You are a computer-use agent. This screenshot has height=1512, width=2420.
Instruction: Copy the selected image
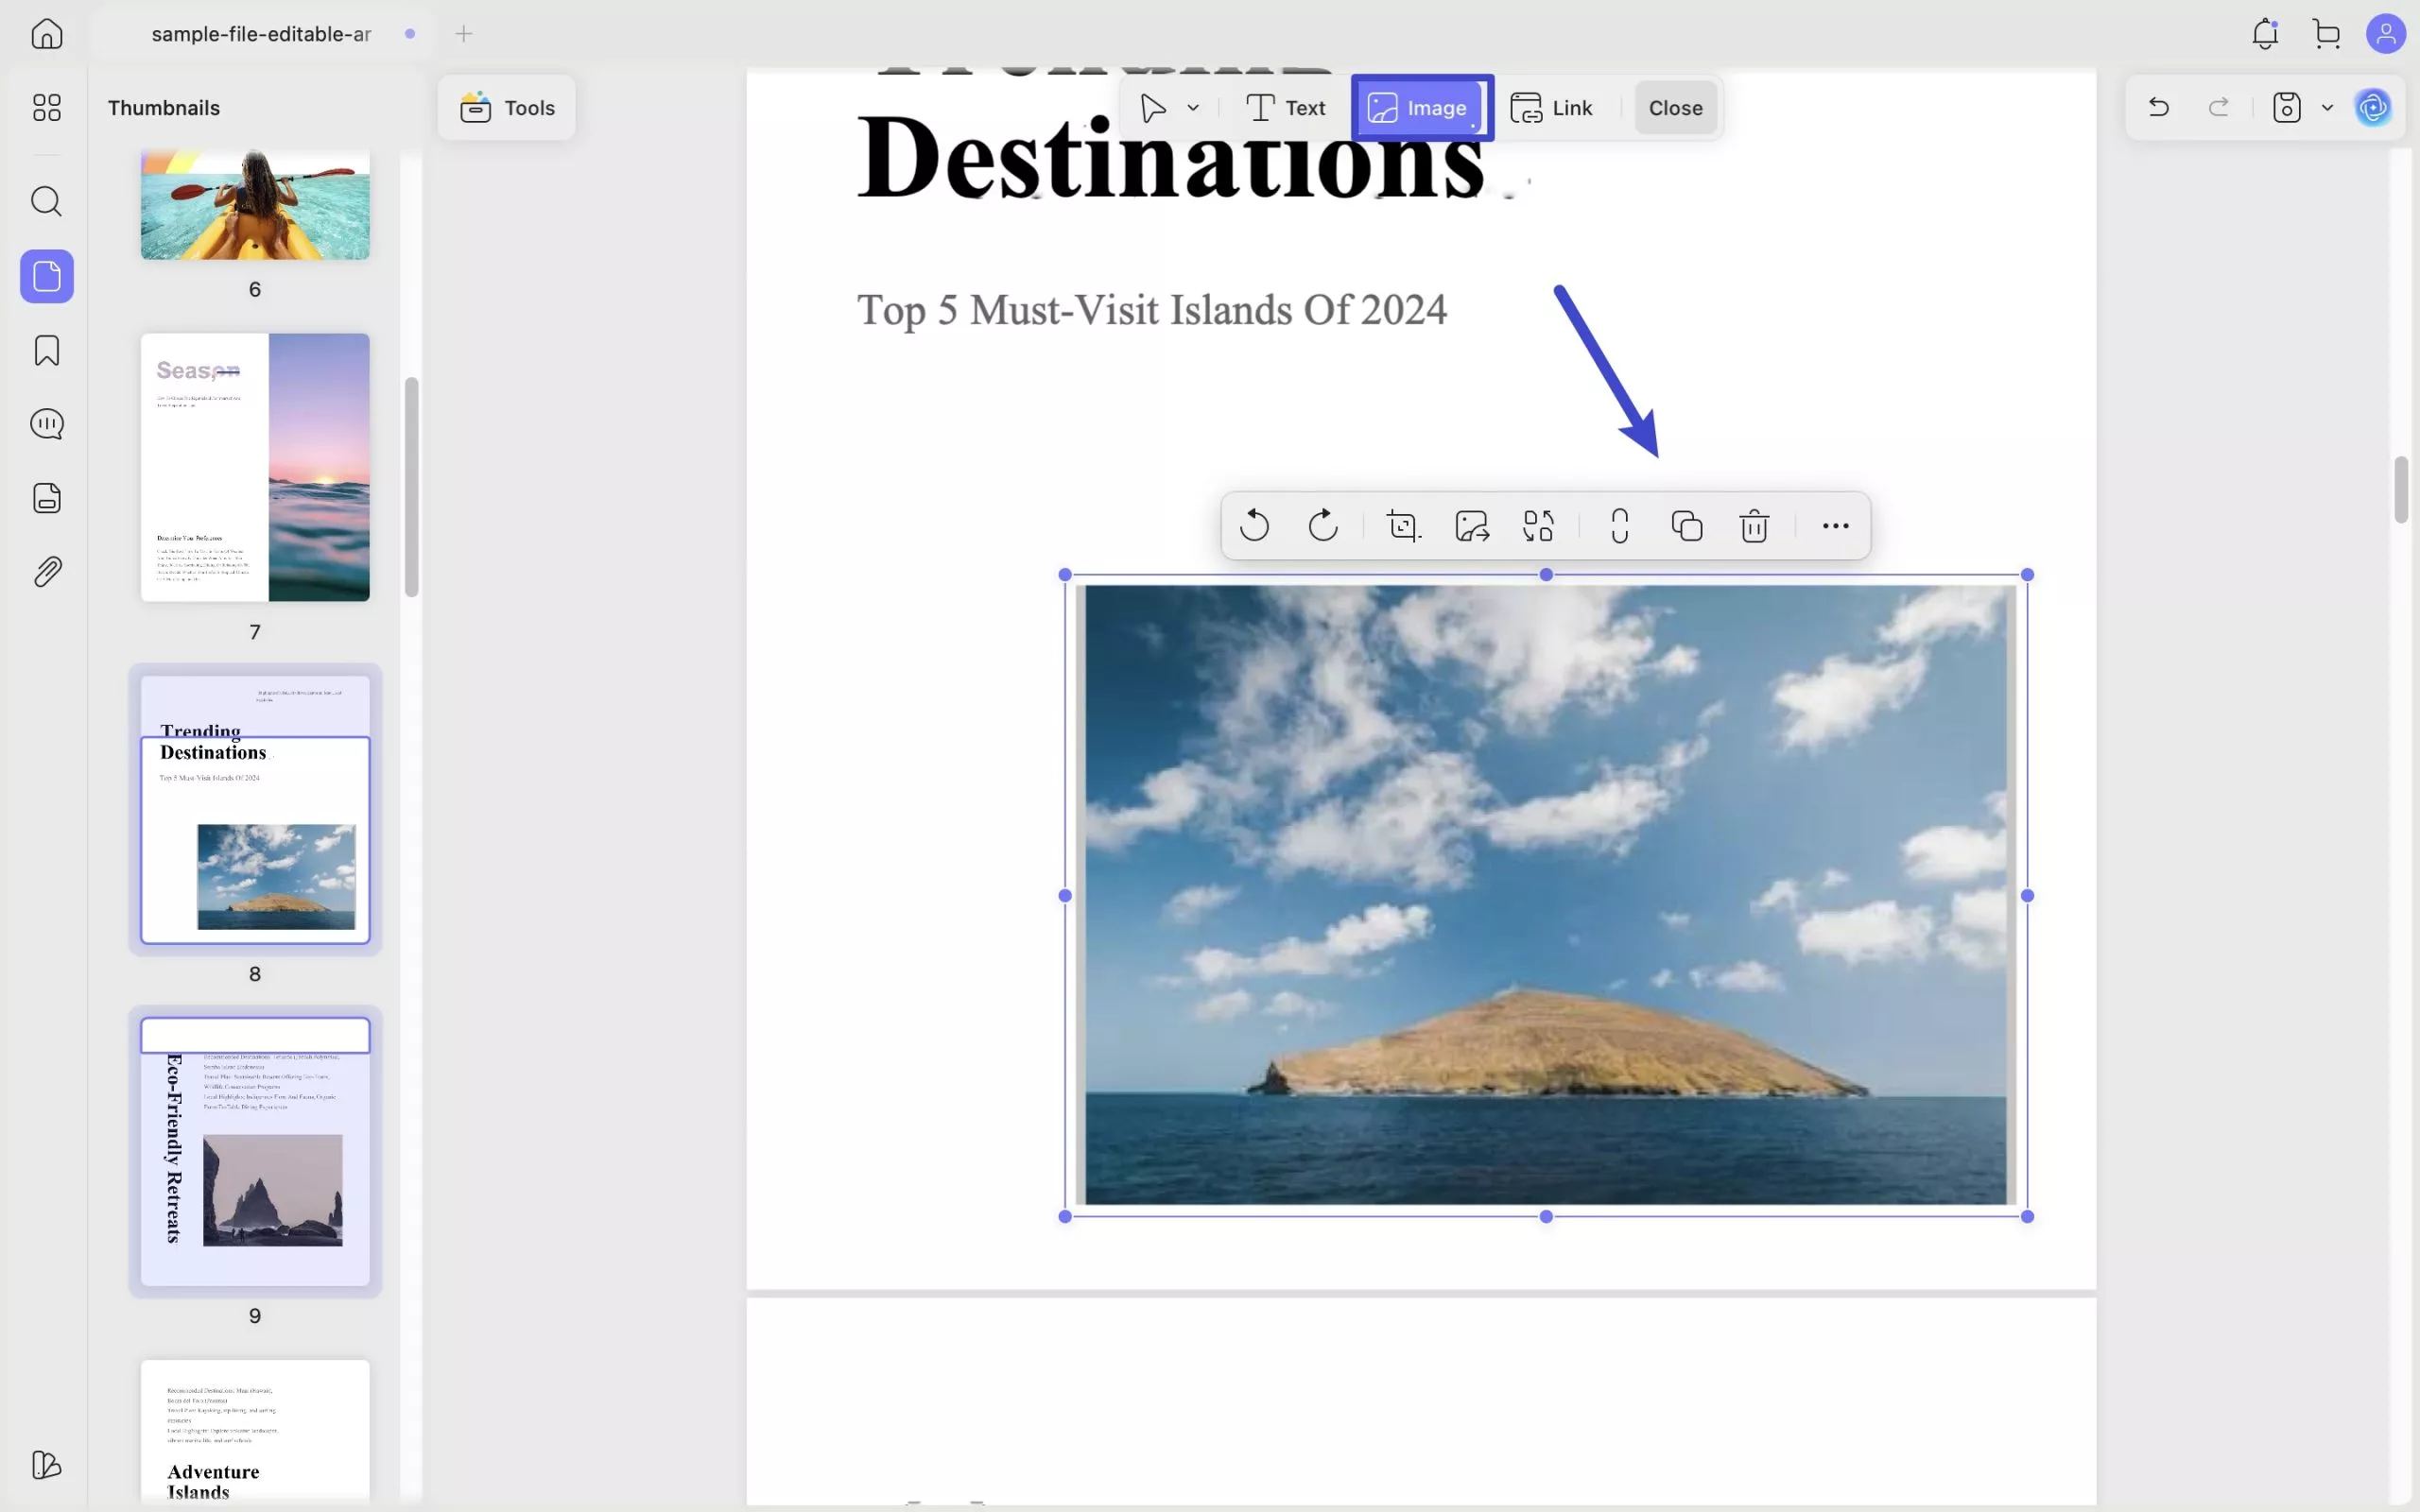click(x=1687, y=526)
